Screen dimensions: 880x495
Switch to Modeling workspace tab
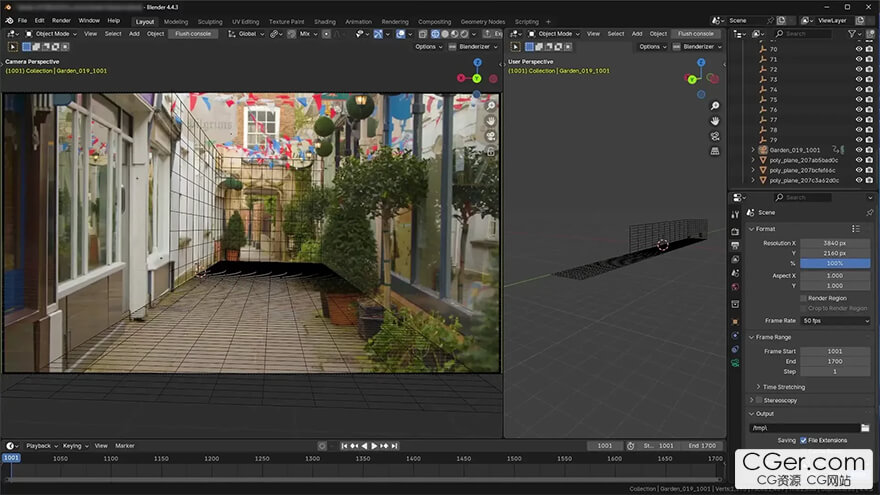pos(176,22)
